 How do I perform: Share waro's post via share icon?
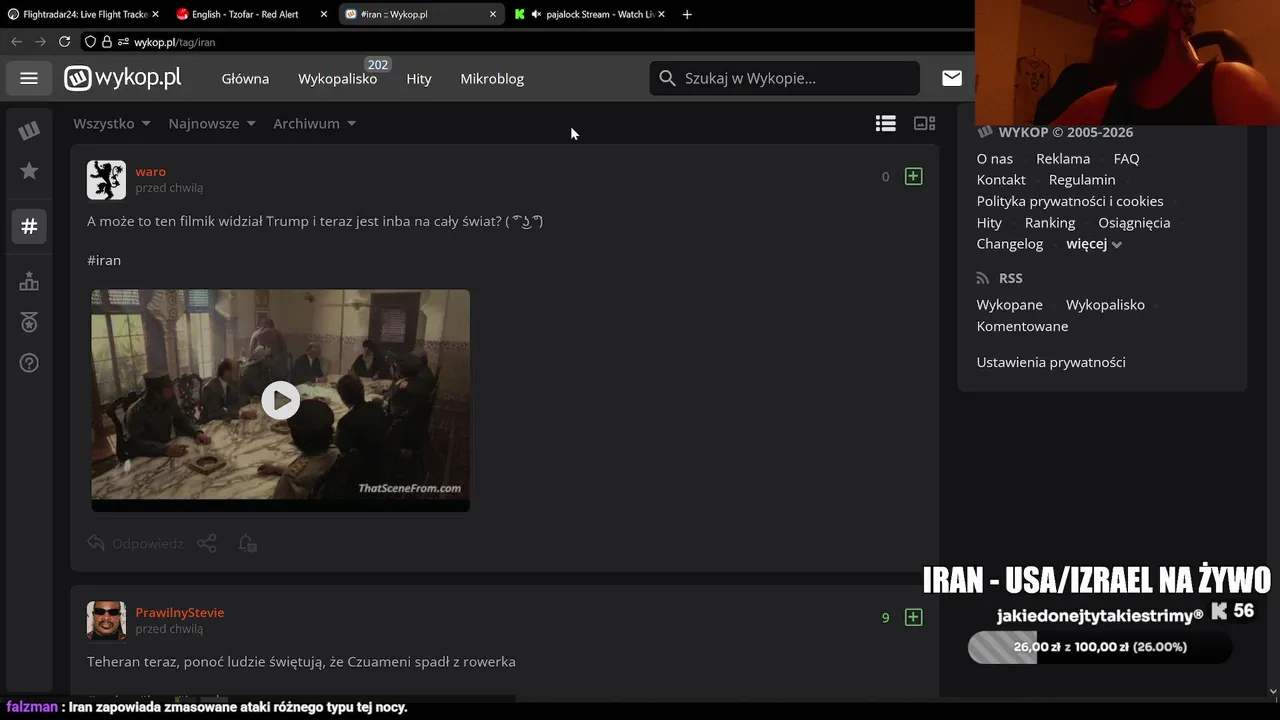(207, 543)
